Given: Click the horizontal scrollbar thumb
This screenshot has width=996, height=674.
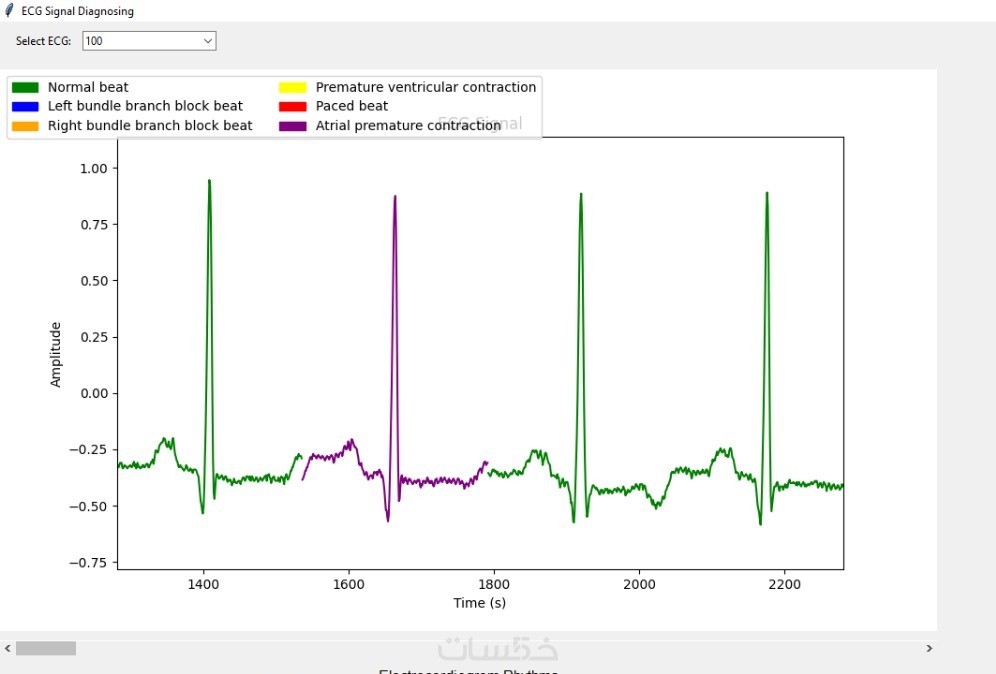Looking at the screenshot, I should tap(45, 648).
